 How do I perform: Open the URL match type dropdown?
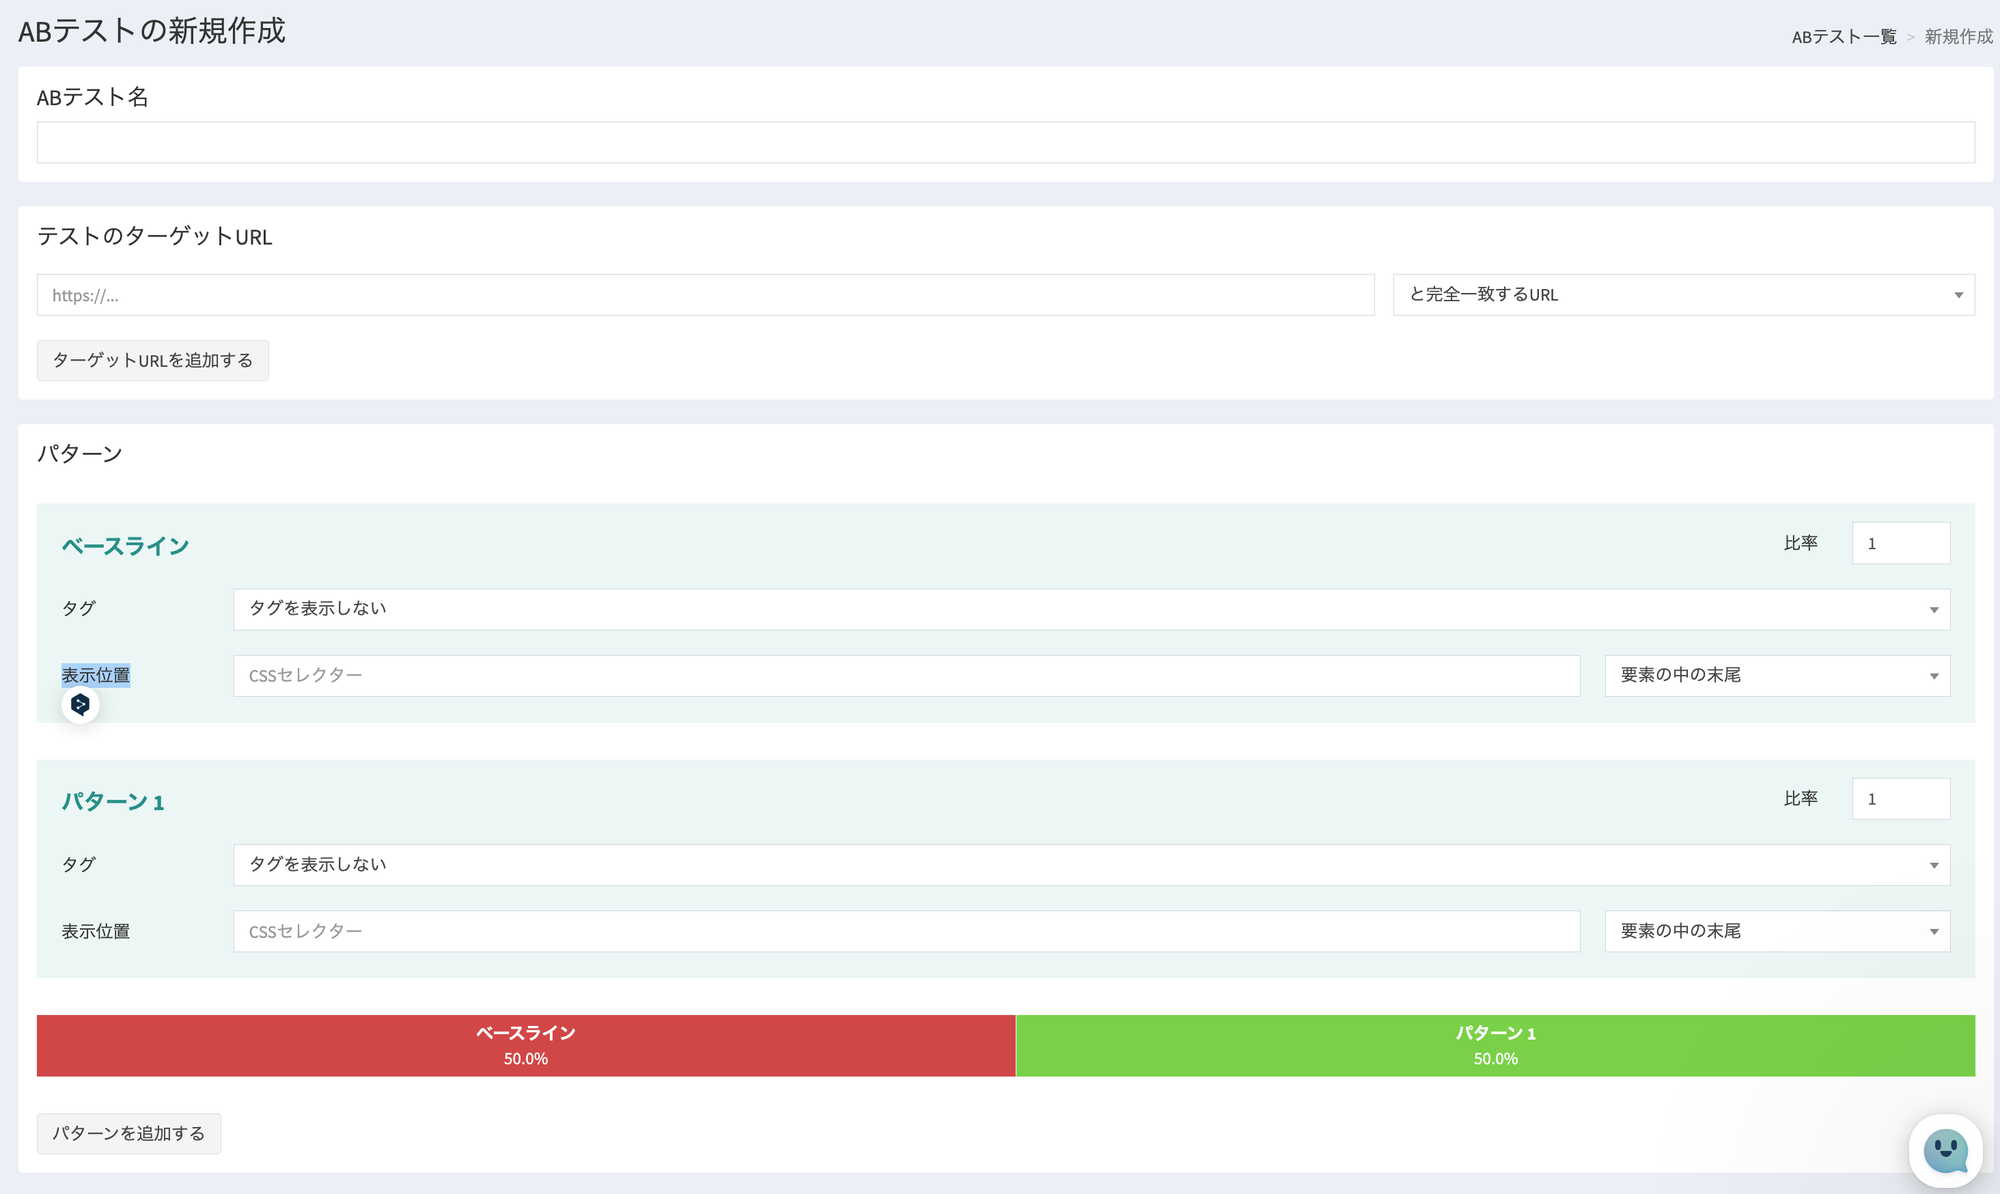(1683, 295)
